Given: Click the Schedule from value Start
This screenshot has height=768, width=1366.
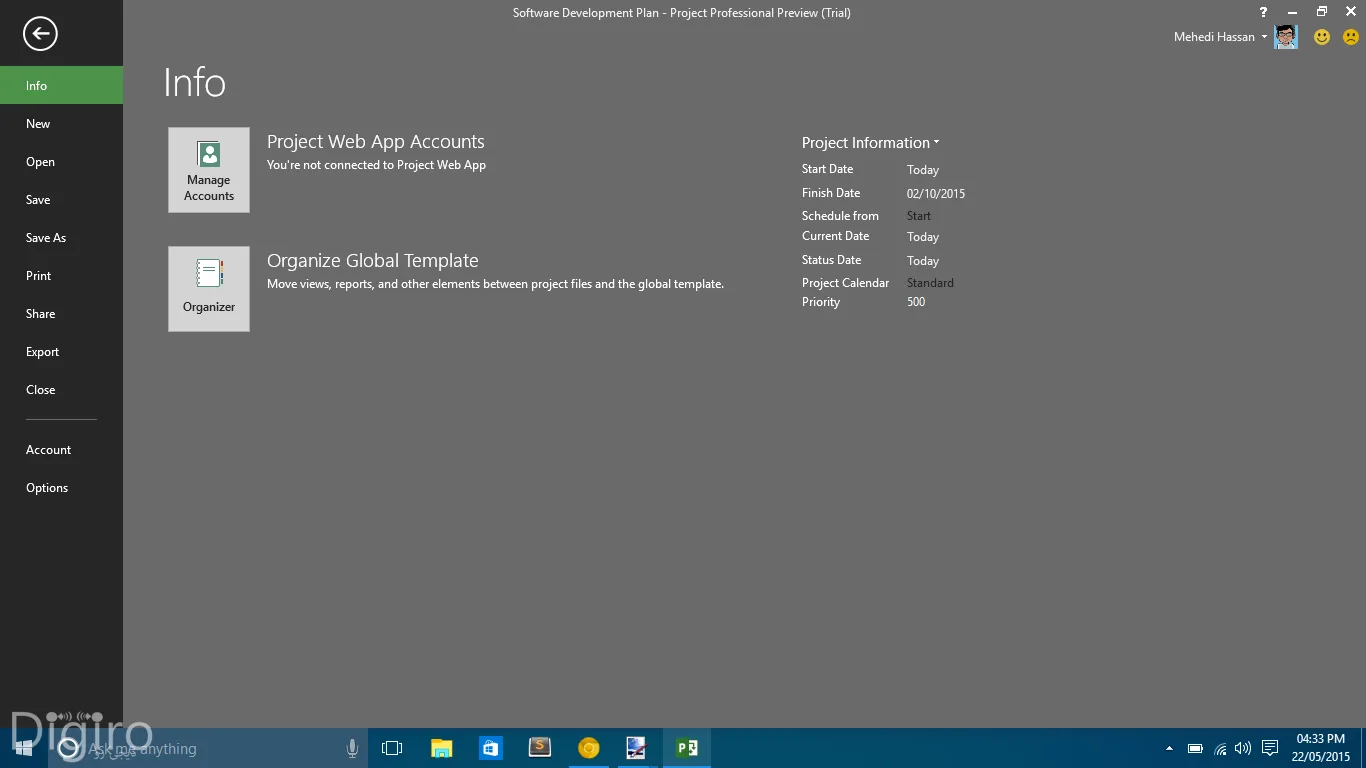Looking at the screenshot, I should (x=919, y=216).
